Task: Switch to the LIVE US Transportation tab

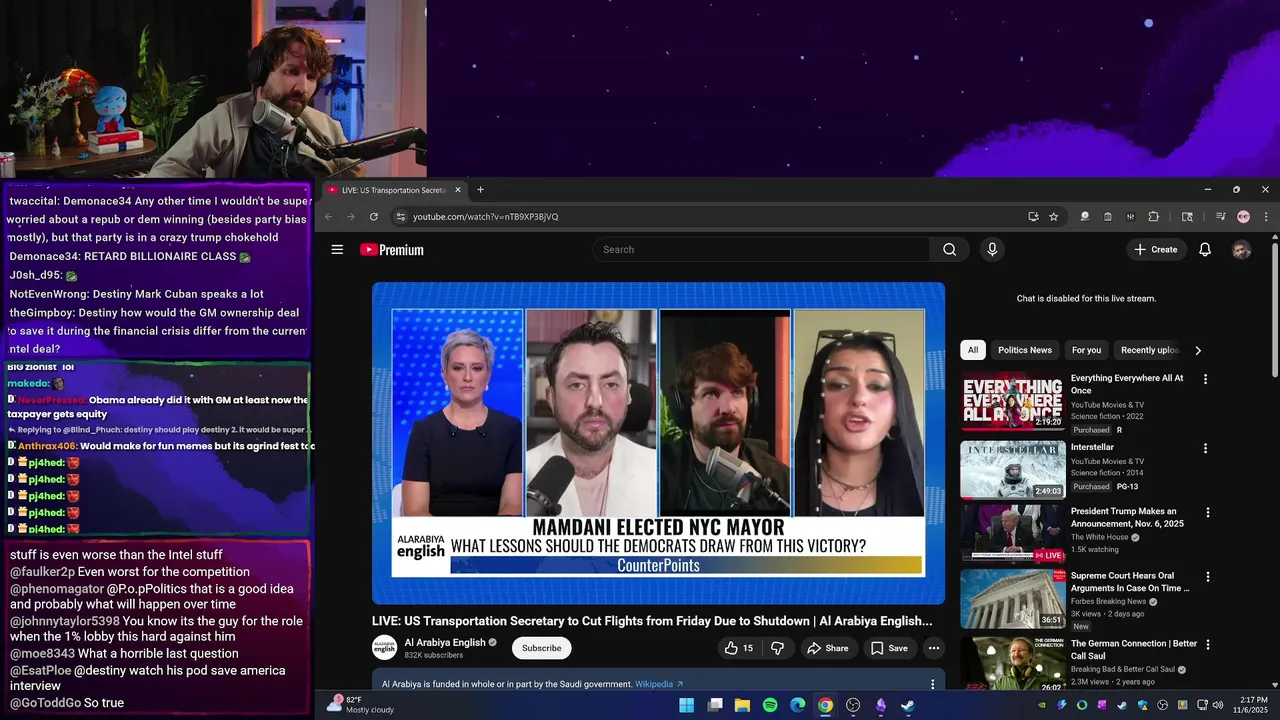Action: 393,190
